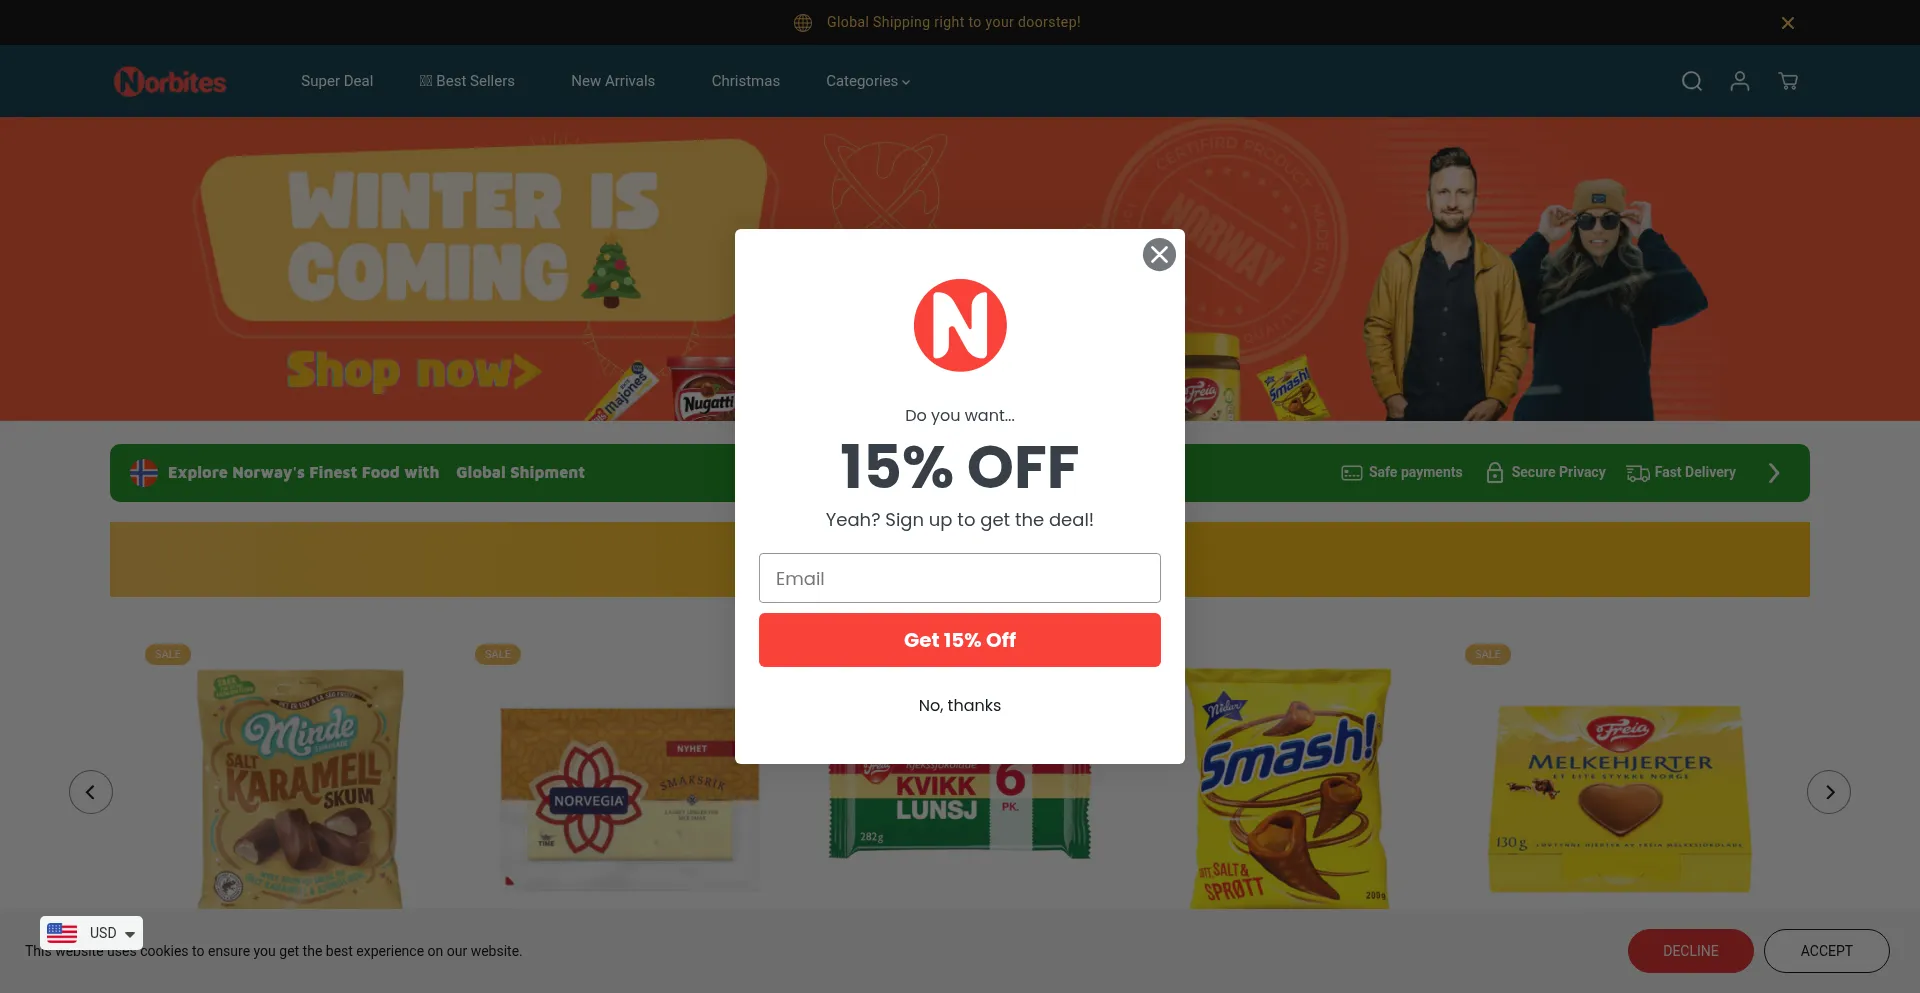Image resolution: width=1920 pixels, height=993 pixels.
Task: Click the round N logo in popup
Action: [x=960, y=325]
